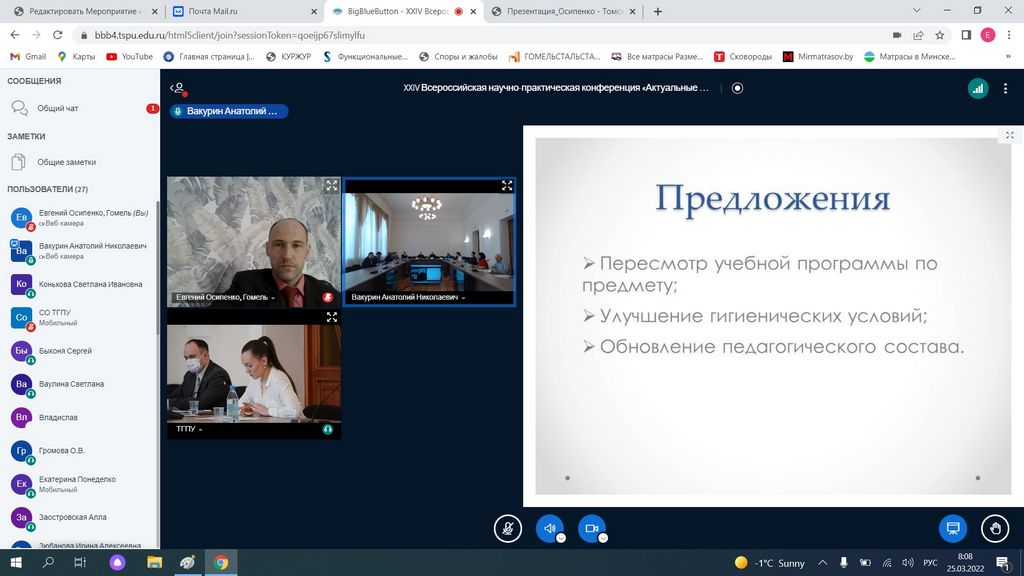Click the recording indicator next to the title
This screenshot has width=1024, height=576.
point(737,88)
